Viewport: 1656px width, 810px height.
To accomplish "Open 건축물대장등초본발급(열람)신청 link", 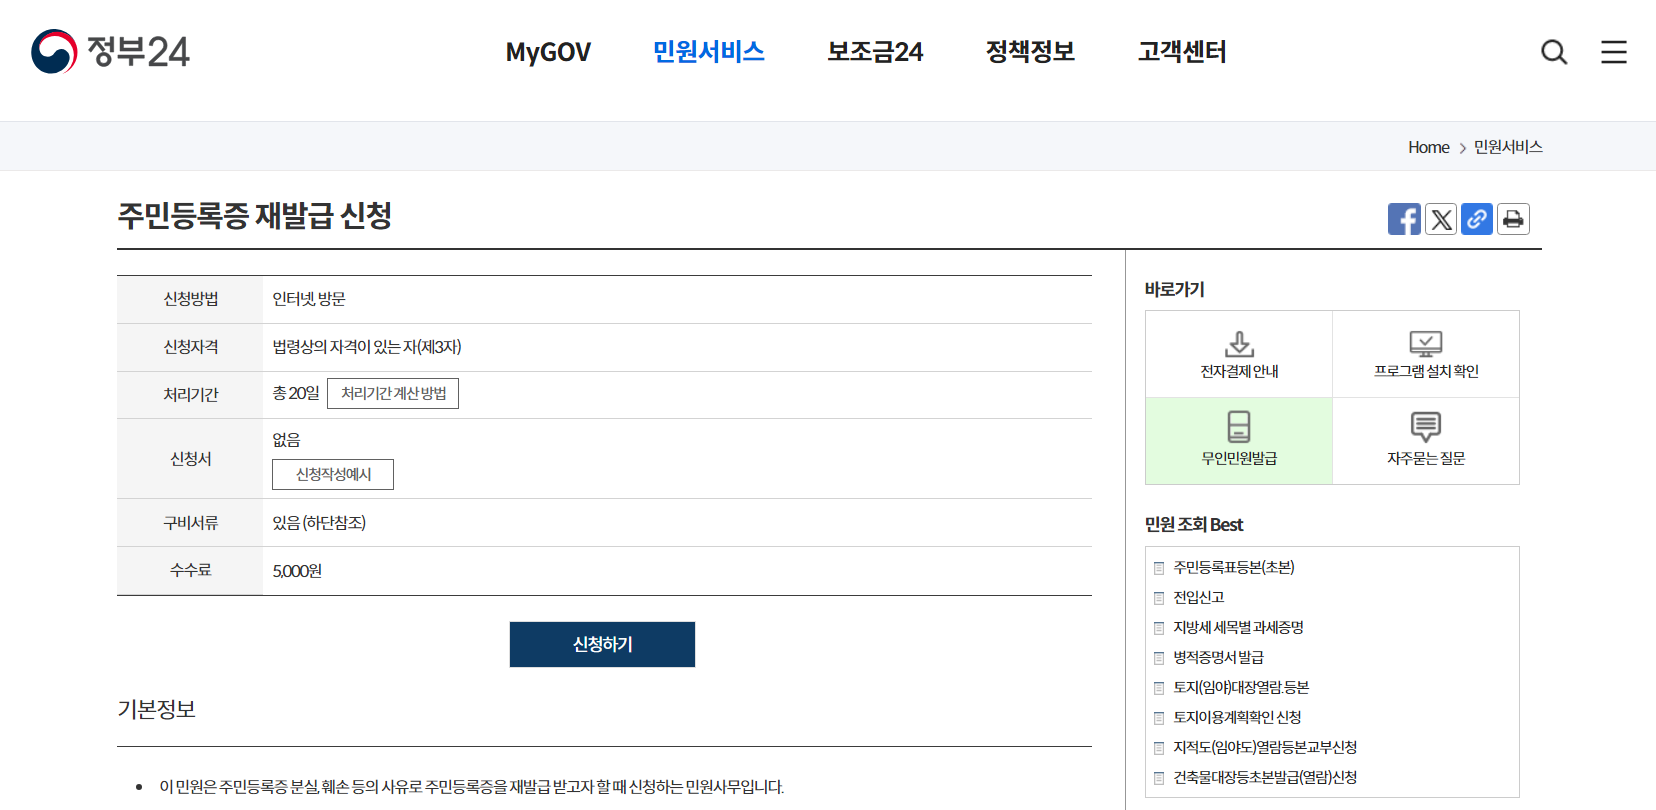I will 1265,777.
